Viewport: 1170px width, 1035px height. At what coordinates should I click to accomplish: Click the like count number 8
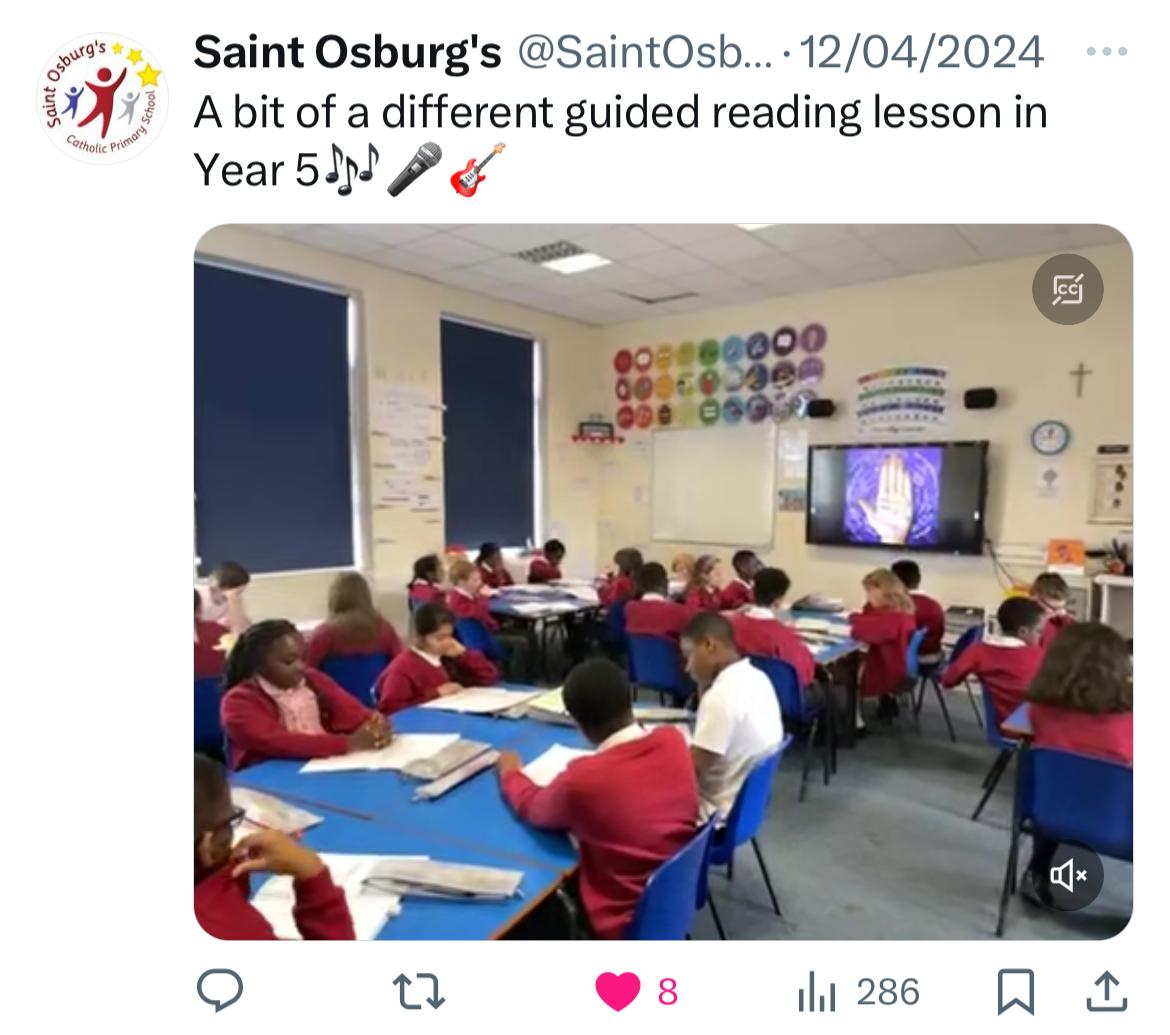pyautogui.click(x=668, y=992)
